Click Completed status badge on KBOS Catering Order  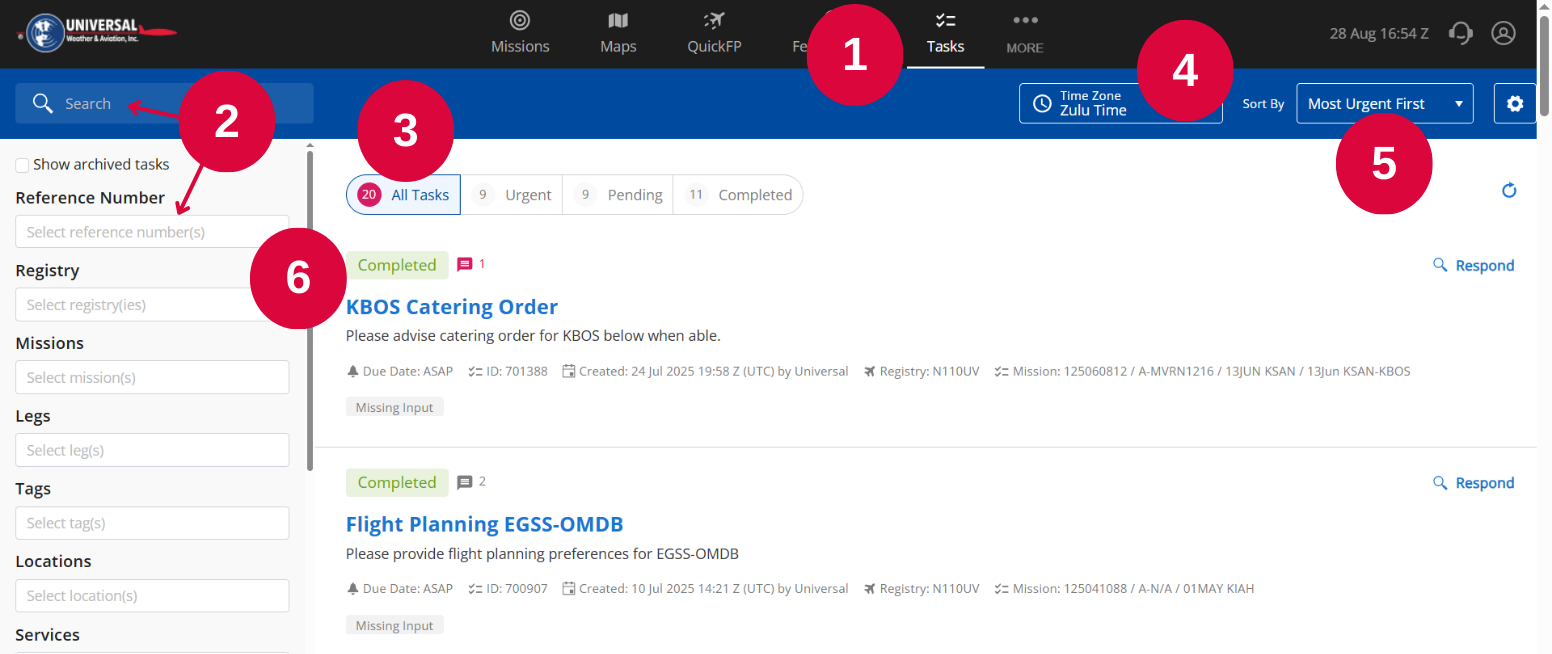[397, 265]
